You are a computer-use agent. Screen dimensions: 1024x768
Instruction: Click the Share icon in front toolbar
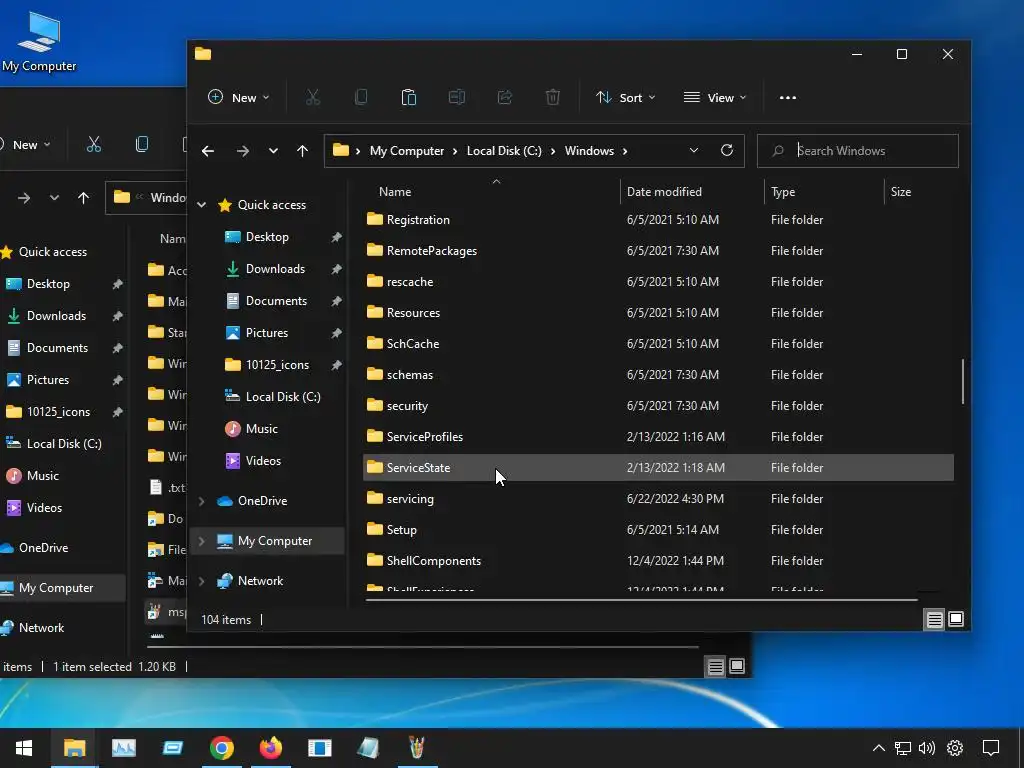pyautogui.click(x=505, y=97)
